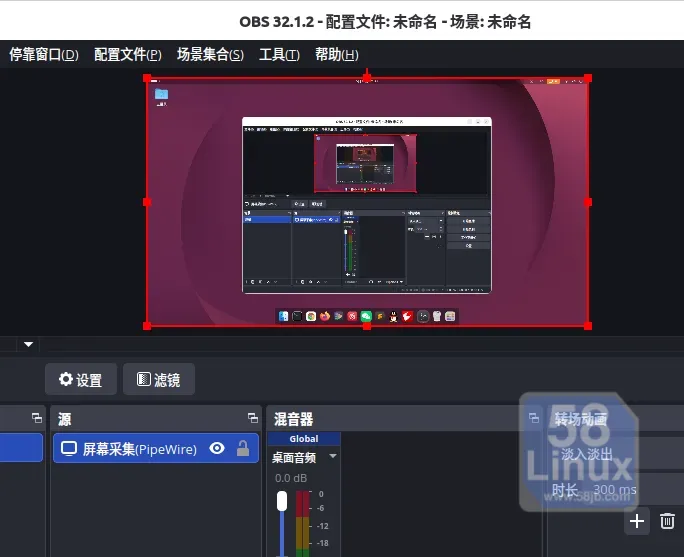Add a new scene transition with plus
Screen dimensions: 684x557
pos(637,521)
